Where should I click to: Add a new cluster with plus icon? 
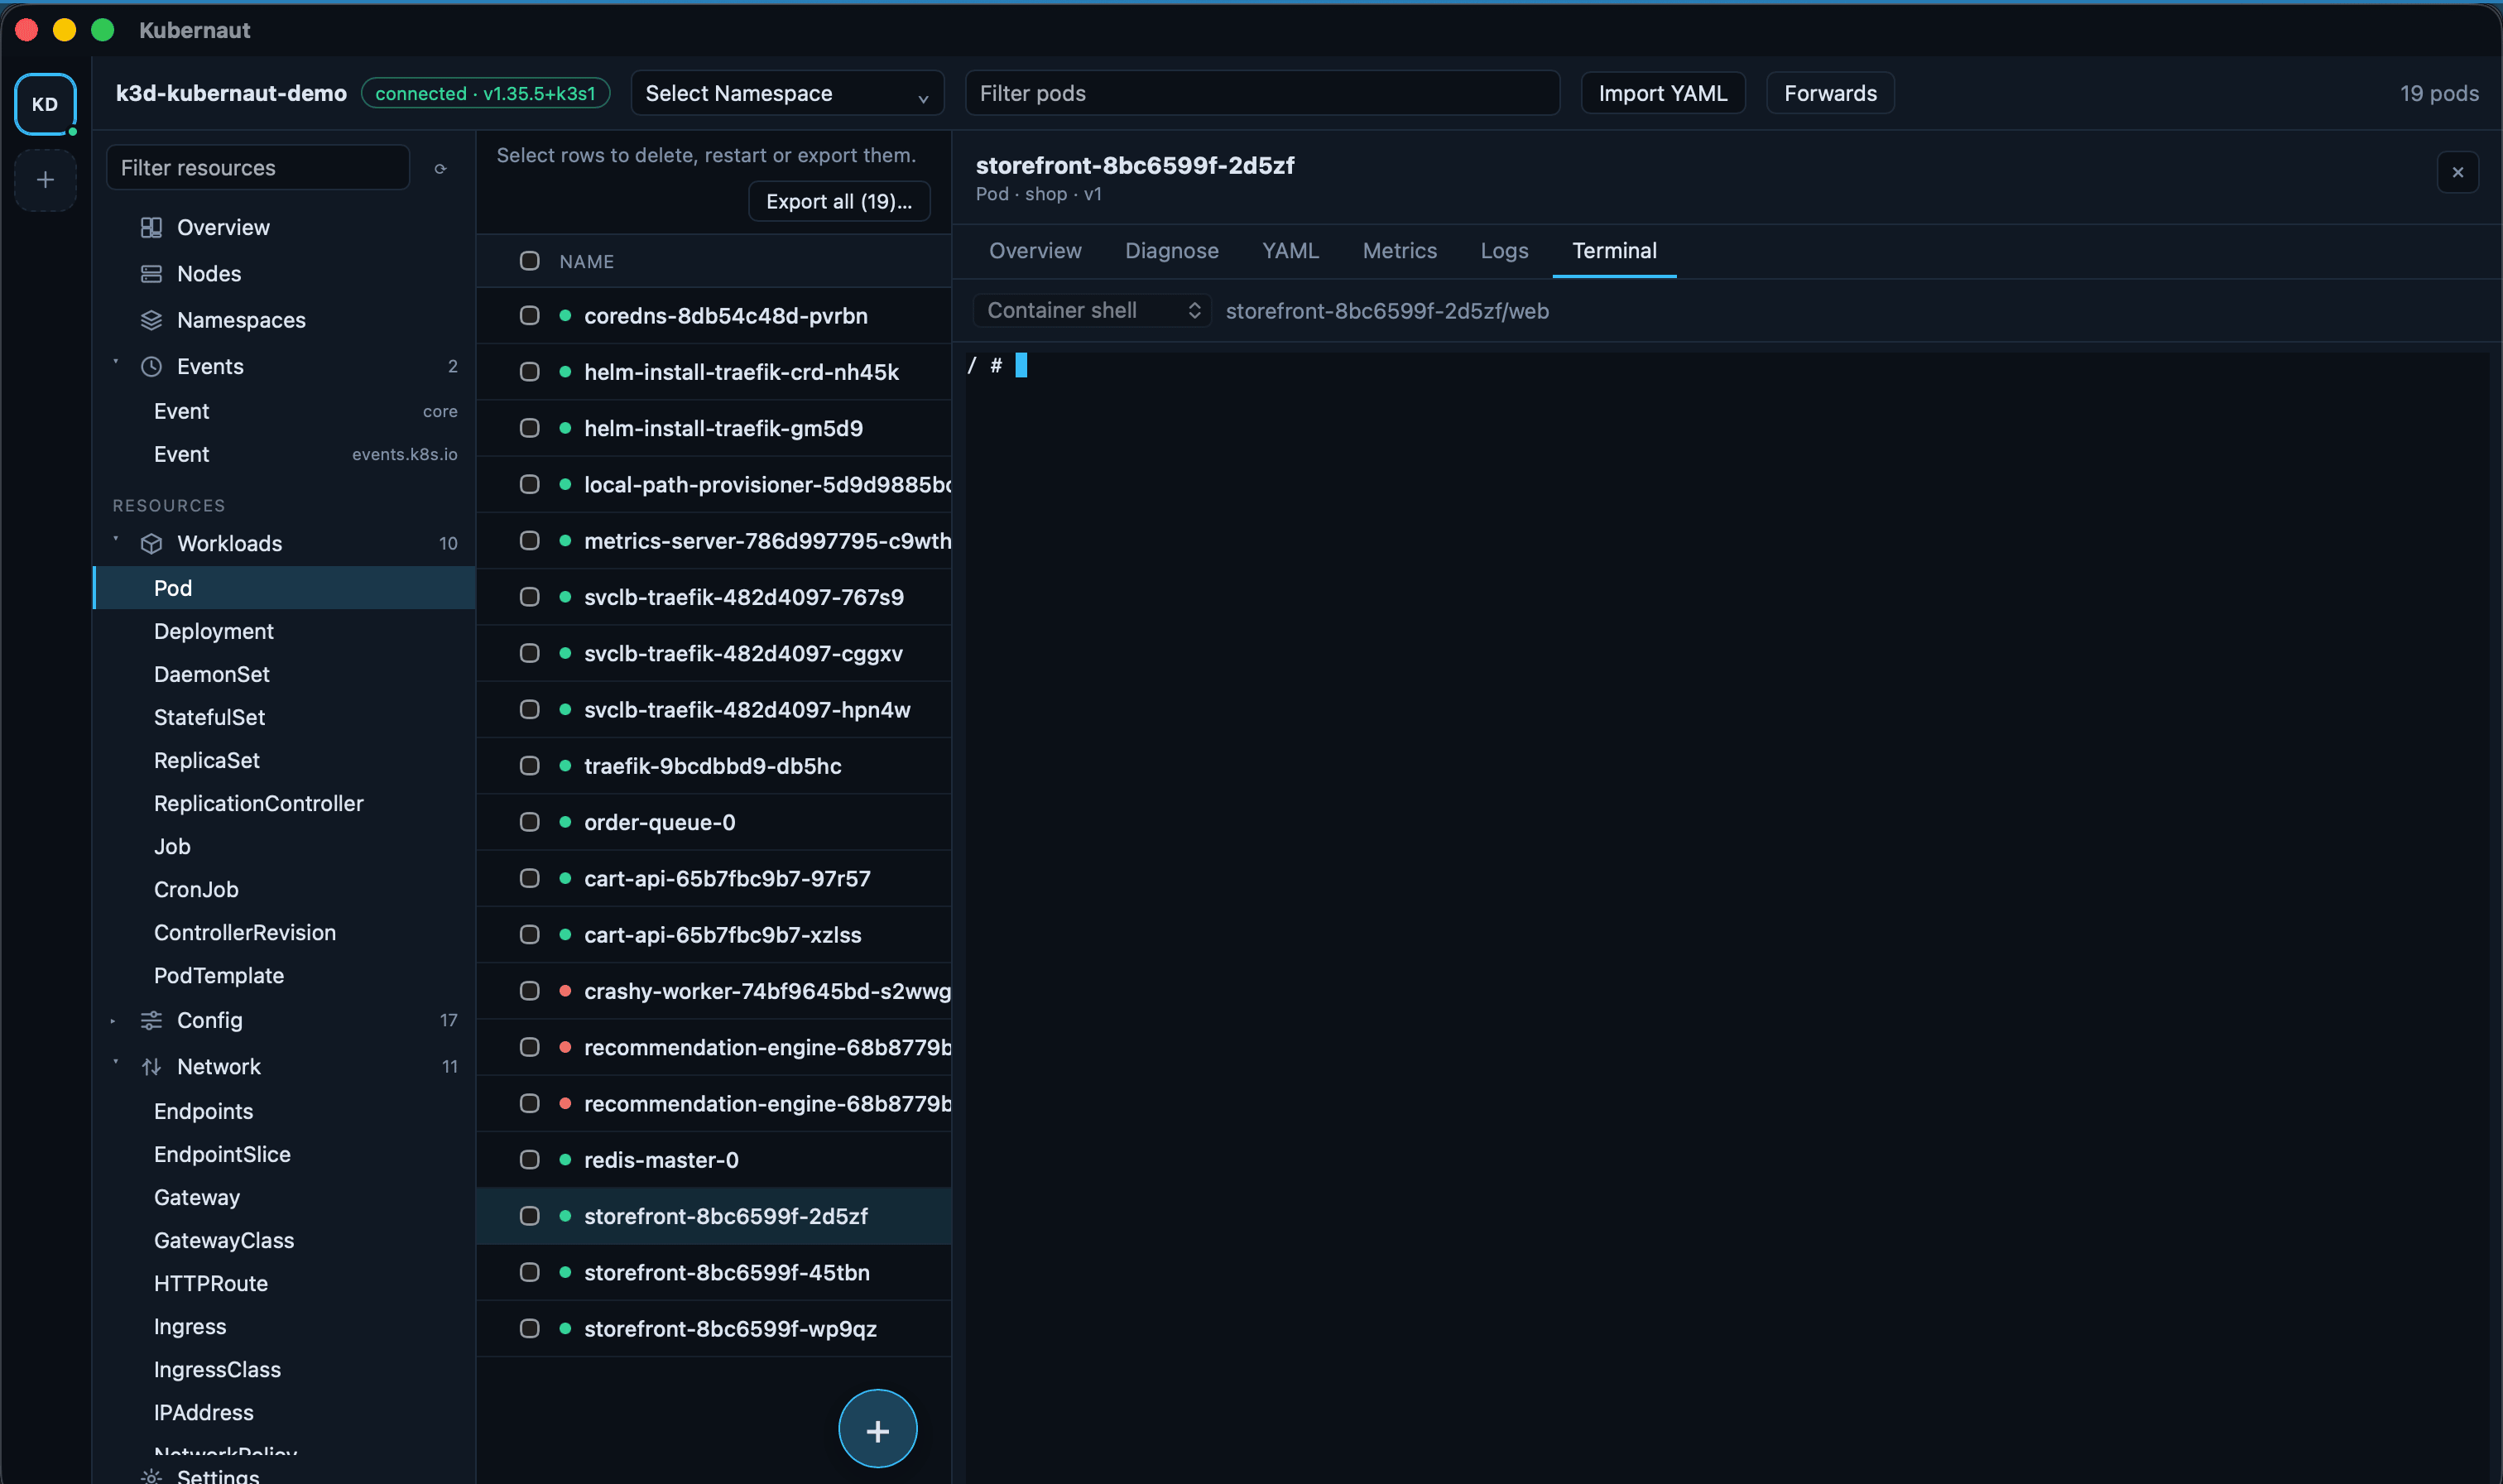45,180
